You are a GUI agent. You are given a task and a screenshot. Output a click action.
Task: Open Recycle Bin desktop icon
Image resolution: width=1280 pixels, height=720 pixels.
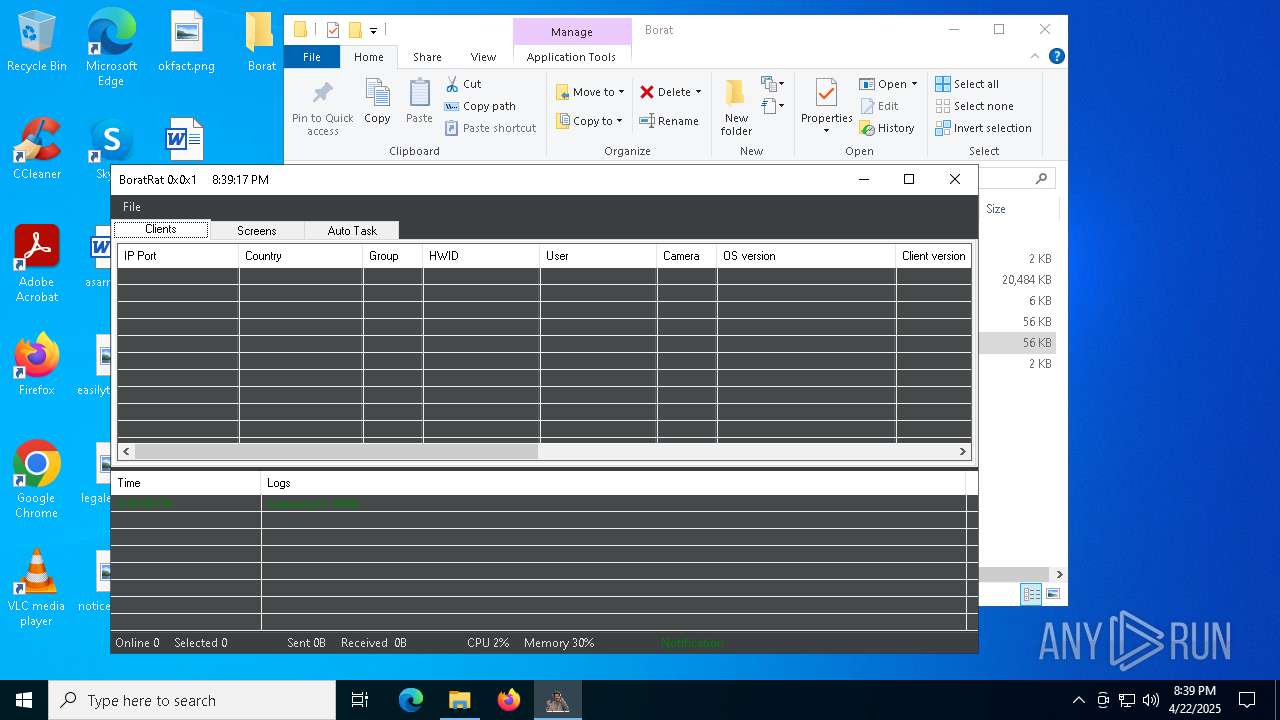[x=37, y=42]
